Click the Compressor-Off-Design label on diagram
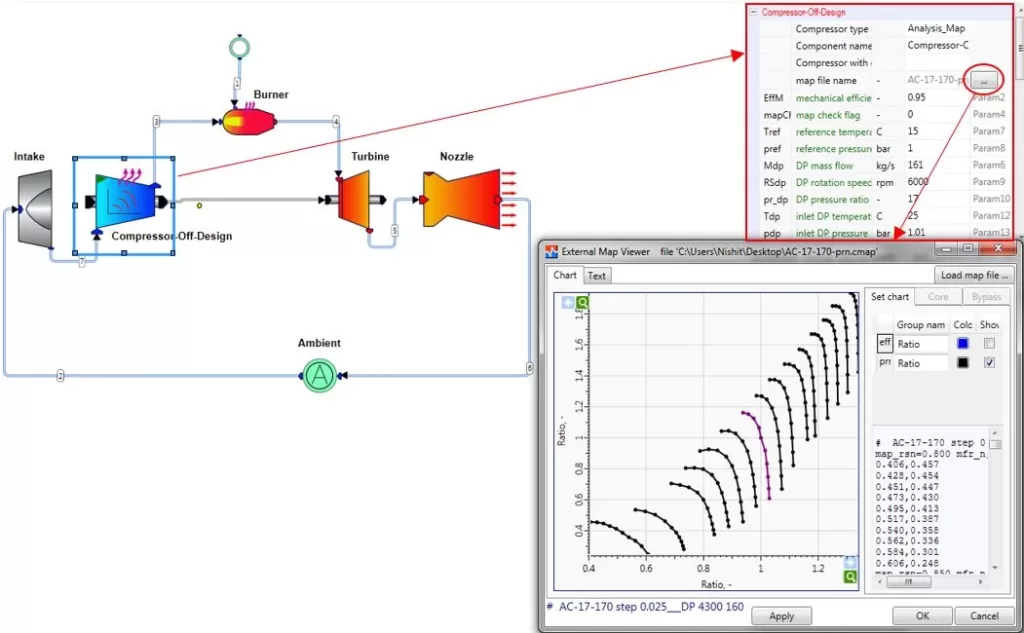The width and height of the screenshot is (1024, 633). point(172,236)
